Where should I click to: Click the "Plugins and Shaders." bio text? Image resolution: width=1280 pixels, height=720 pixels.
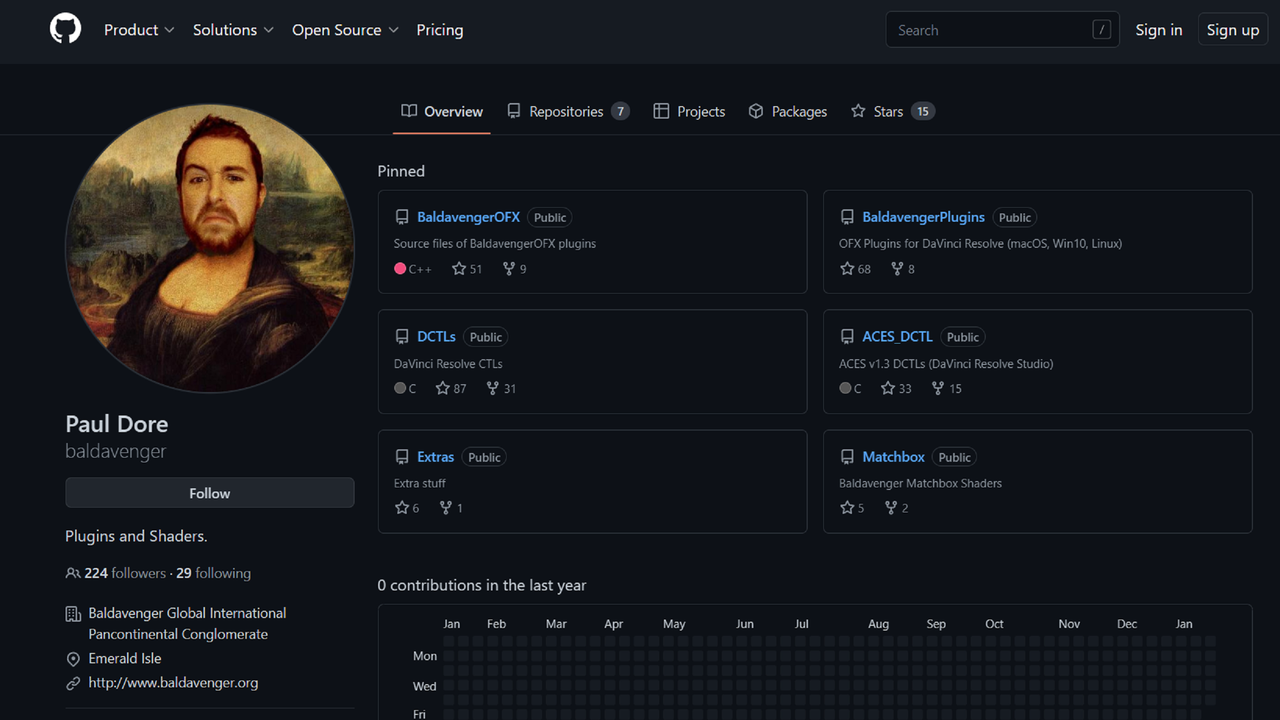(136, 536)
